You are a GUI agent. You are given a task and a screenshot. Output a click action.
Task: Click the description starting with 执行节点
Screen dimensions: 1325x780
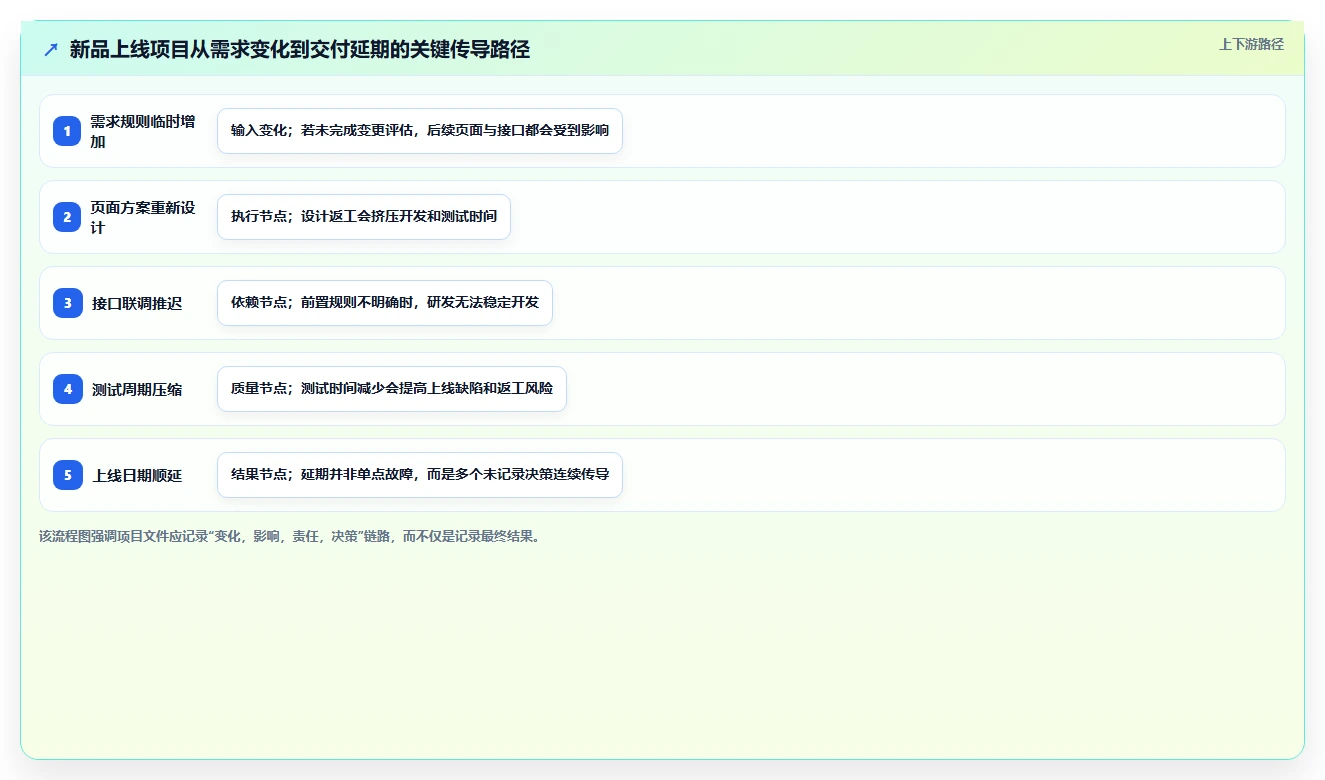pos(364,217)
